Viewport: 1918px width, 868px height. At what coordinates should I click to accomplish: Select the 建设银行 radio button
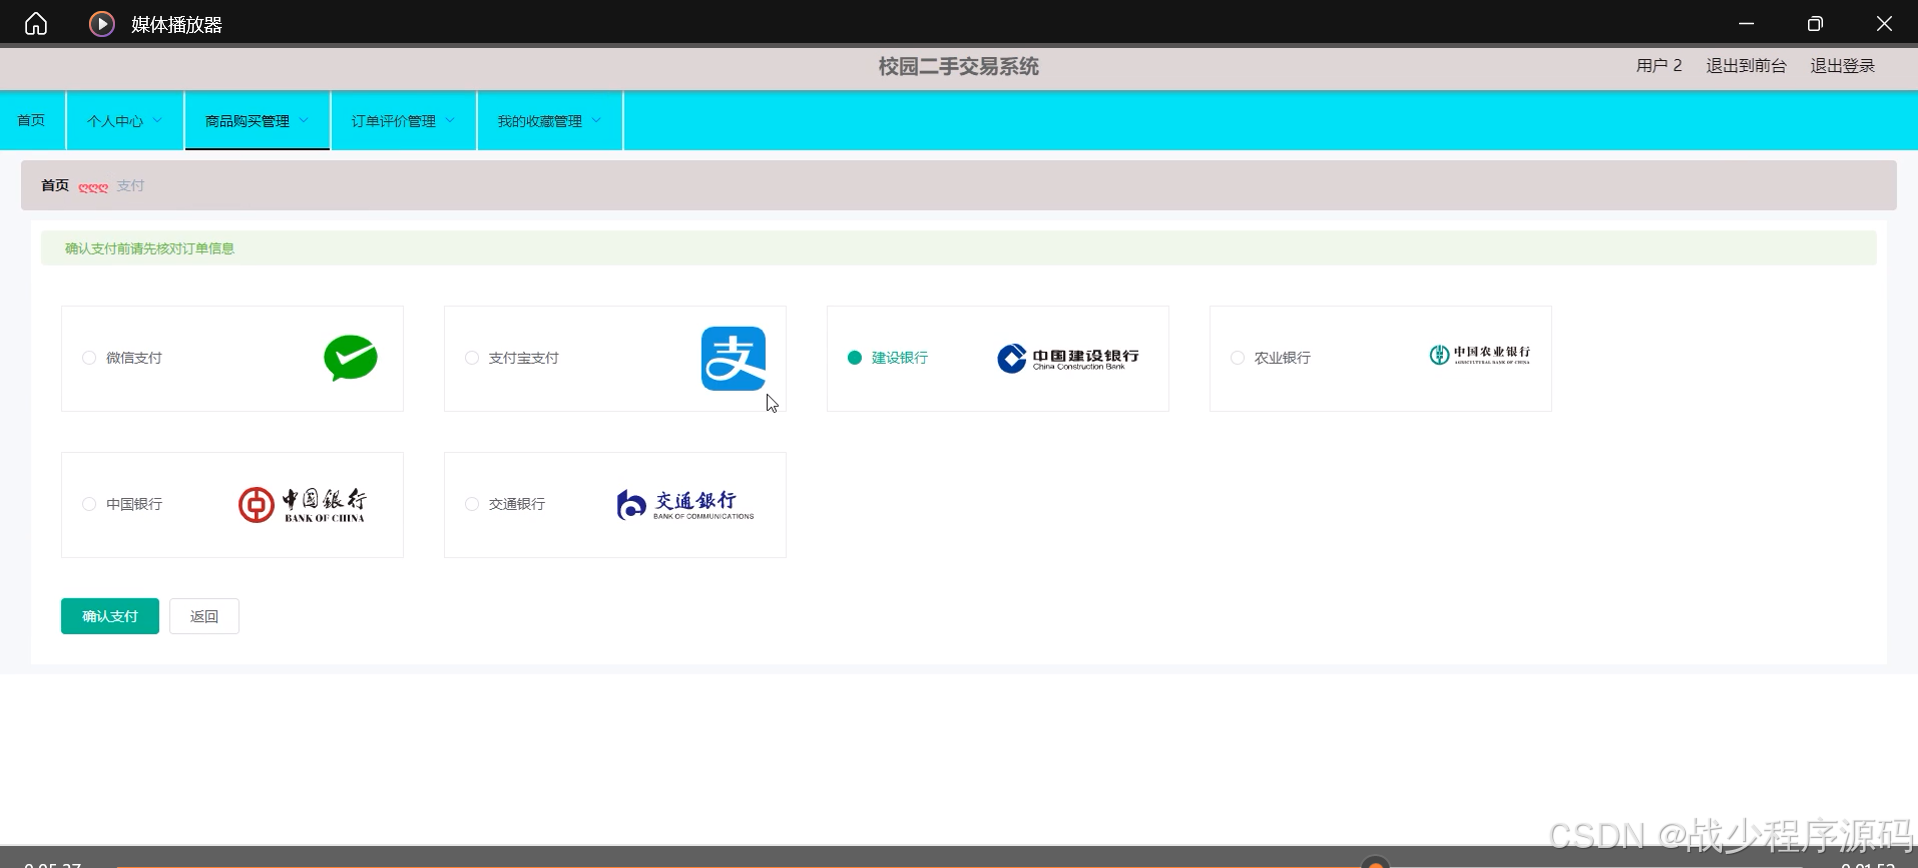[x=855, y=358]
